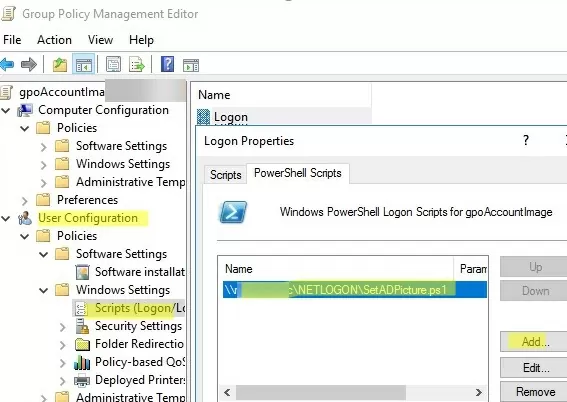The height and width of the screenshot is (402, 567).
Task: Open the Help menu
Action: [x=141, y=40]
